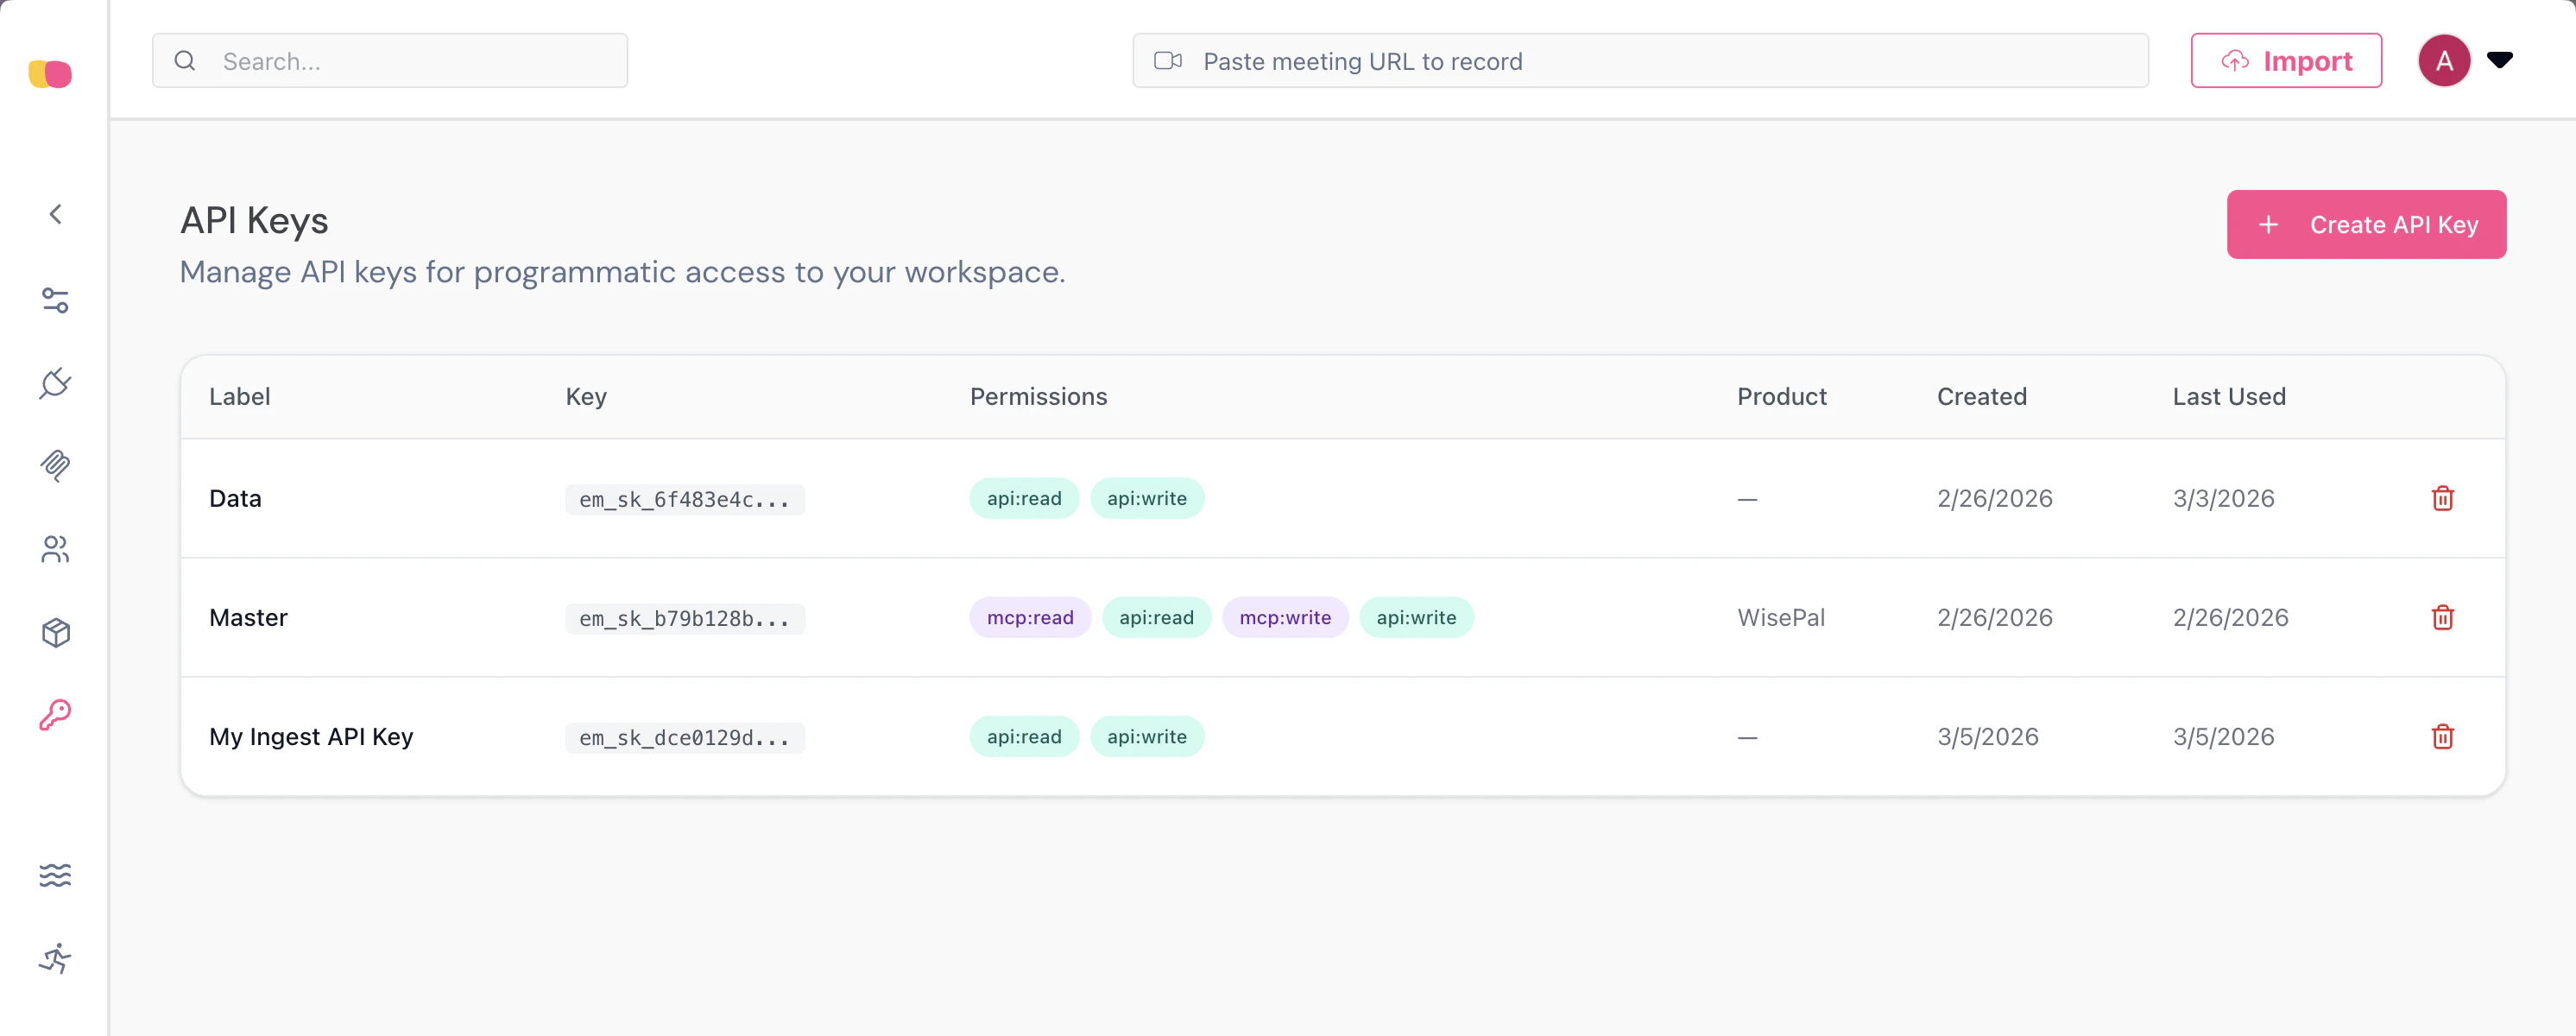Open the team members sidebar icon

click(56, 549)
